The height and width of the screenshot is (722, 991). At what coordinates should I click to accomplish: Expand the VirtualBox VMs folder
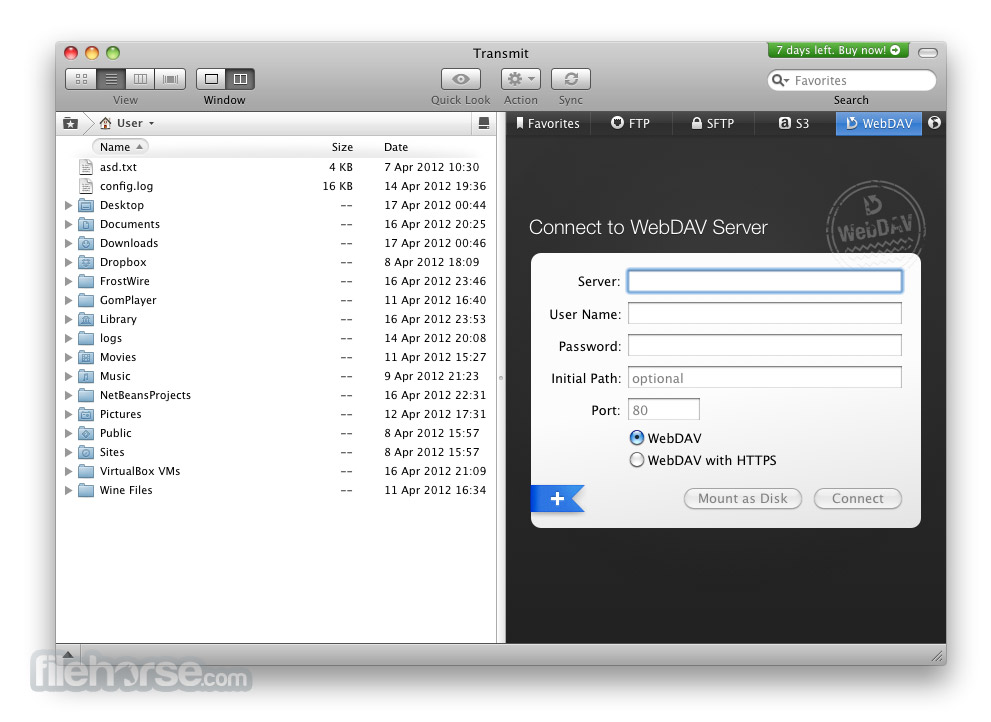pos(68,471)
